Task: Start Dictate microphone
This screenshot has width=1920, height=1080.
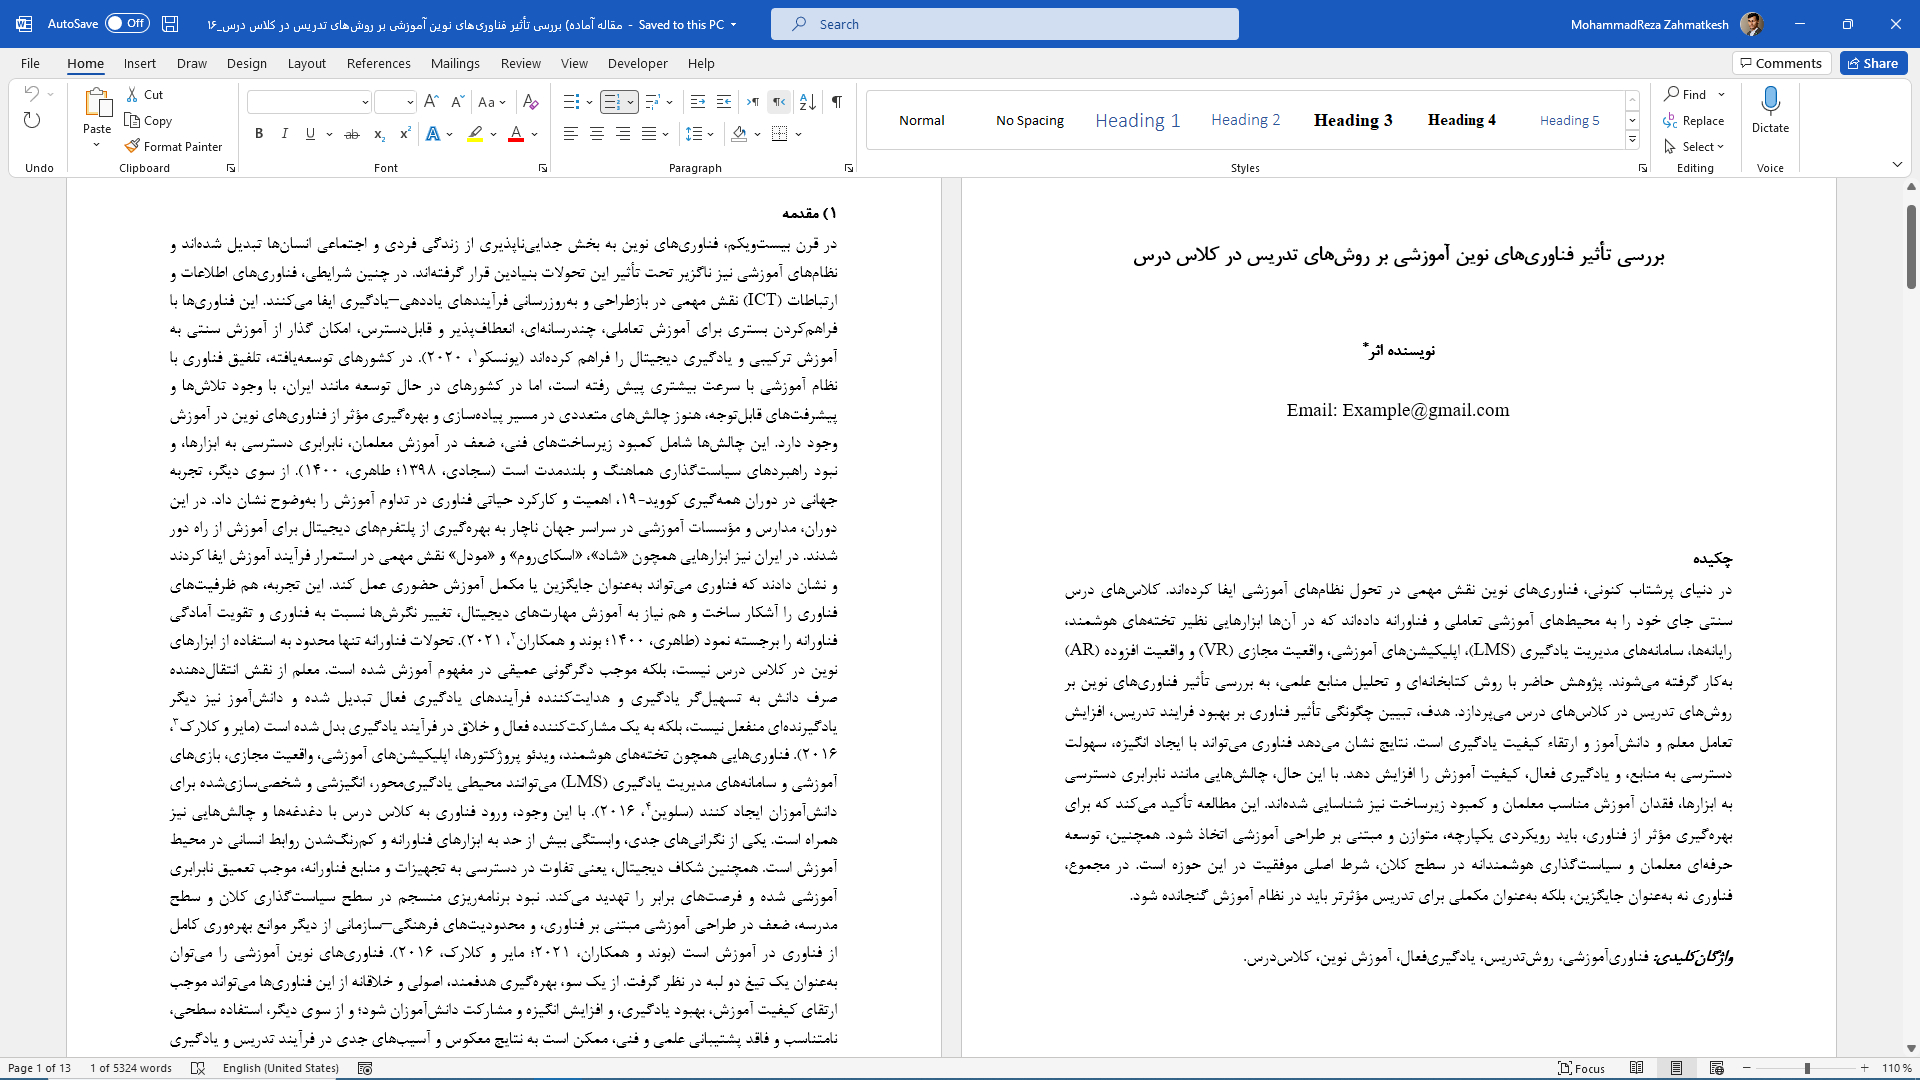Action: 1770,102
